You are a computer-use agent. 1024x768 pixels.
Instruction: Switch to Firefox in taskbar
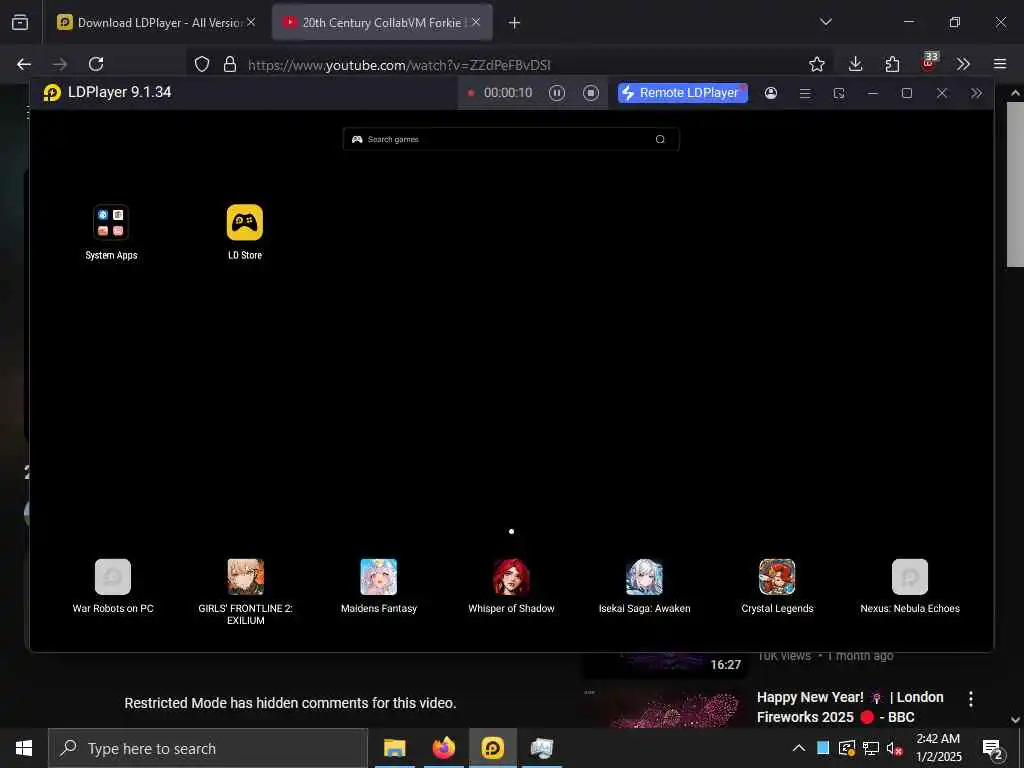pos(443,748)
